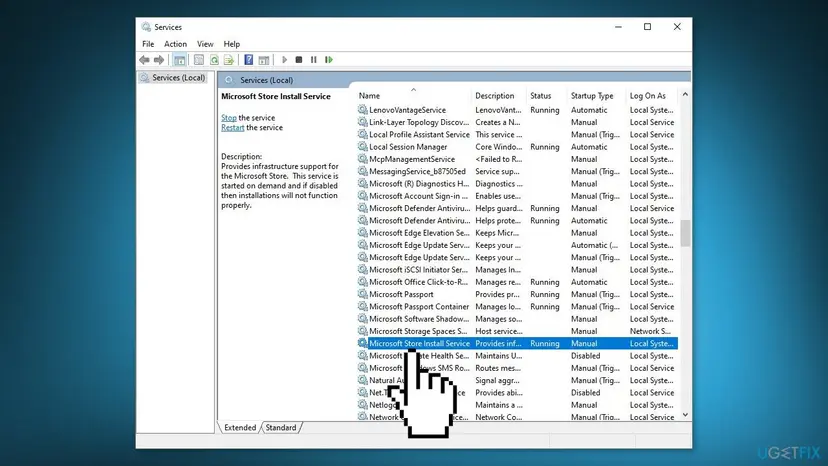Switch to the Extended tab
The height and width of the screenshot is (466, 828).
[240, 427]
